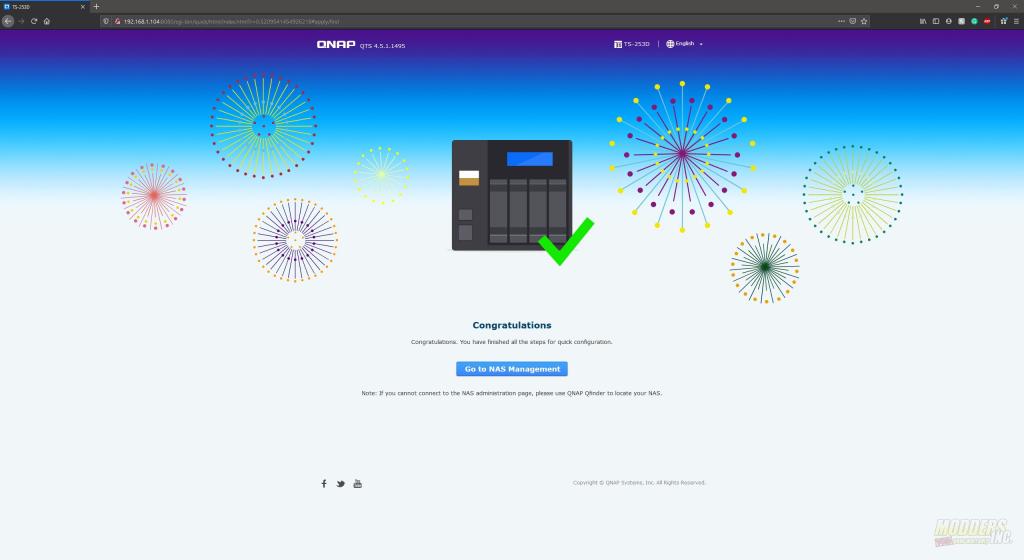Click the note about QNAP Qfinder
The image size is (1024, 560).
[511, 393]
